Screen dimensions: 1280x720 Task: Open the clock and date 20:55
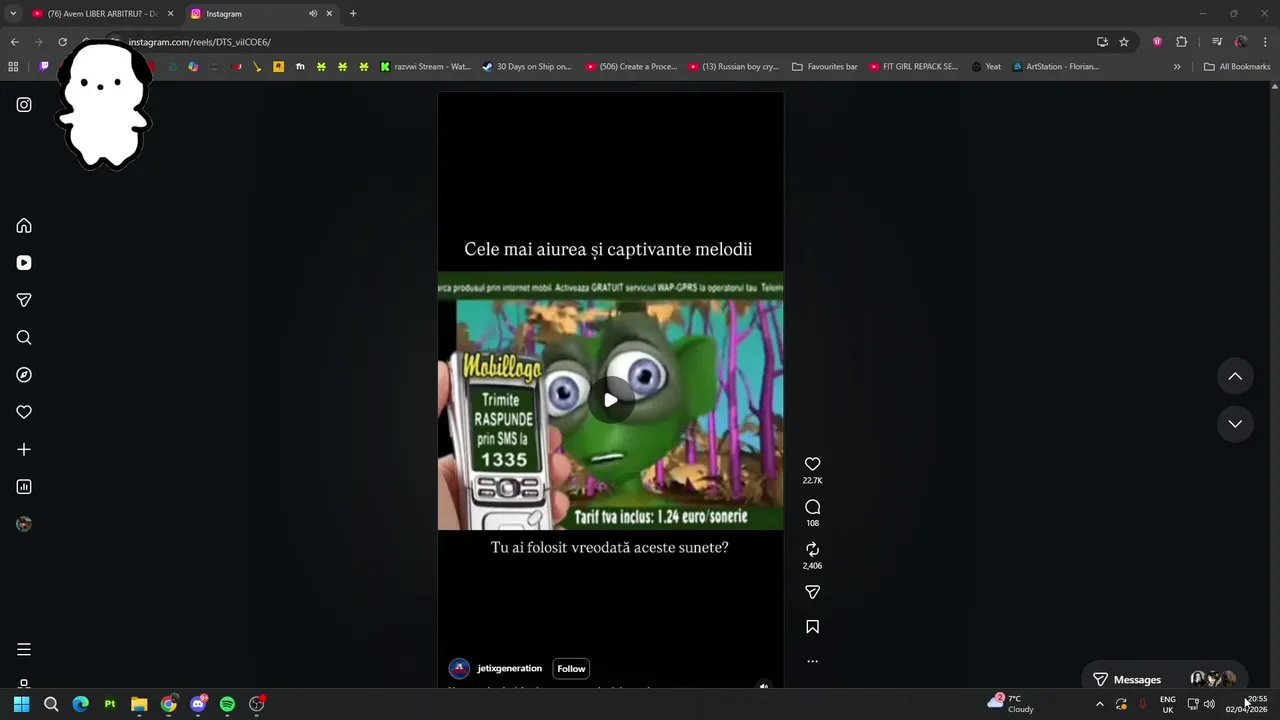pyautogui.click(x=1248, y=704)
